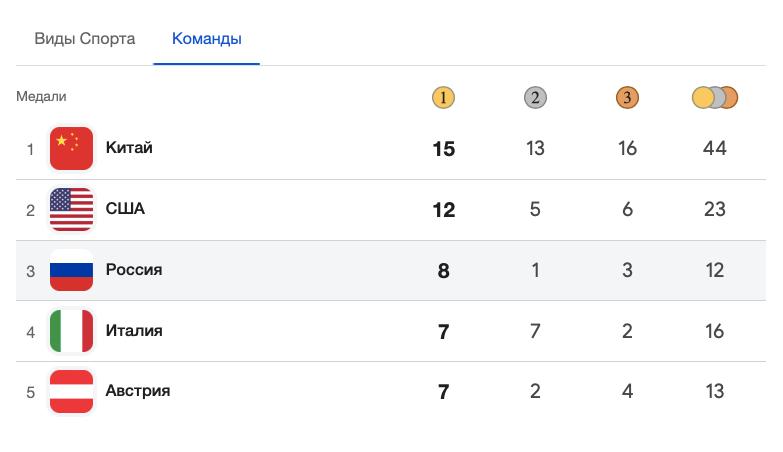Open the Китай team link

pyautogui.click(x=129, y=148)
